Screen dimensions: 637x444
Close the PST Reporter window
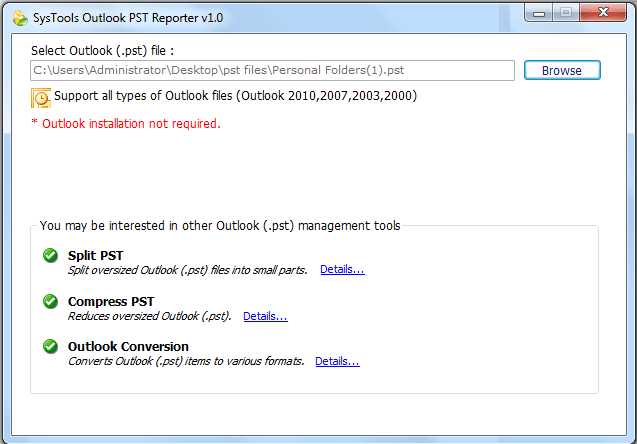[603, 13]
